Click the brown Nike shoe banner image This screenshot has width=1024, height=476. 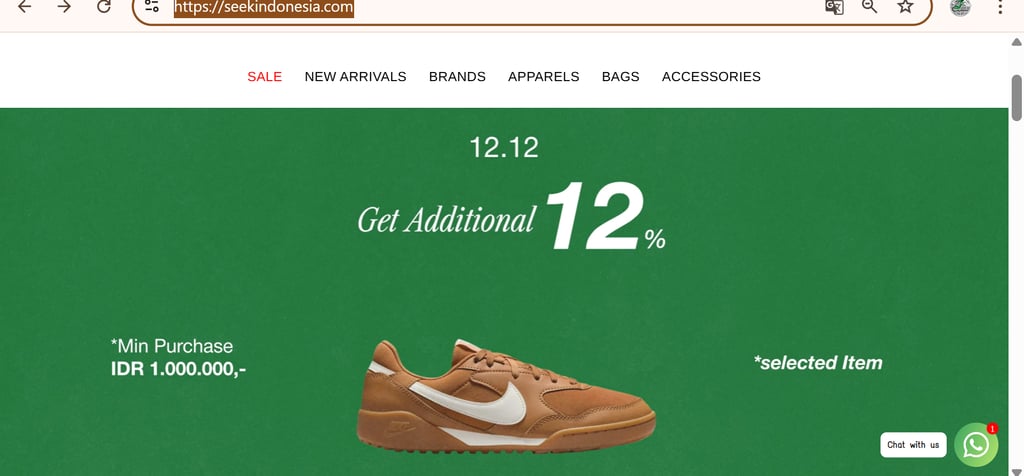point(505,396)
